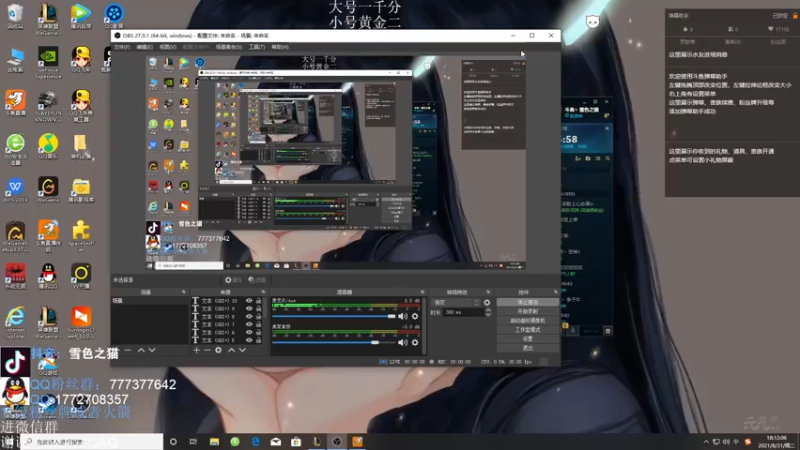Open the 渐变 transition type dropdown
Screen dimensions: 800x450
pyautogui.click(x=456, y=303)
